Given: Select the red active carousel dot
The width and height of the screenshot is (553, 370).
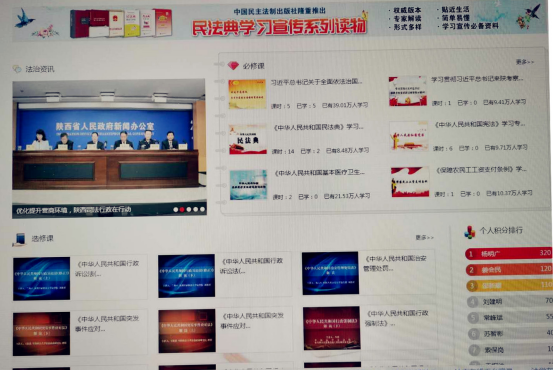Looking at the screenshot, I should pos(182,210).
